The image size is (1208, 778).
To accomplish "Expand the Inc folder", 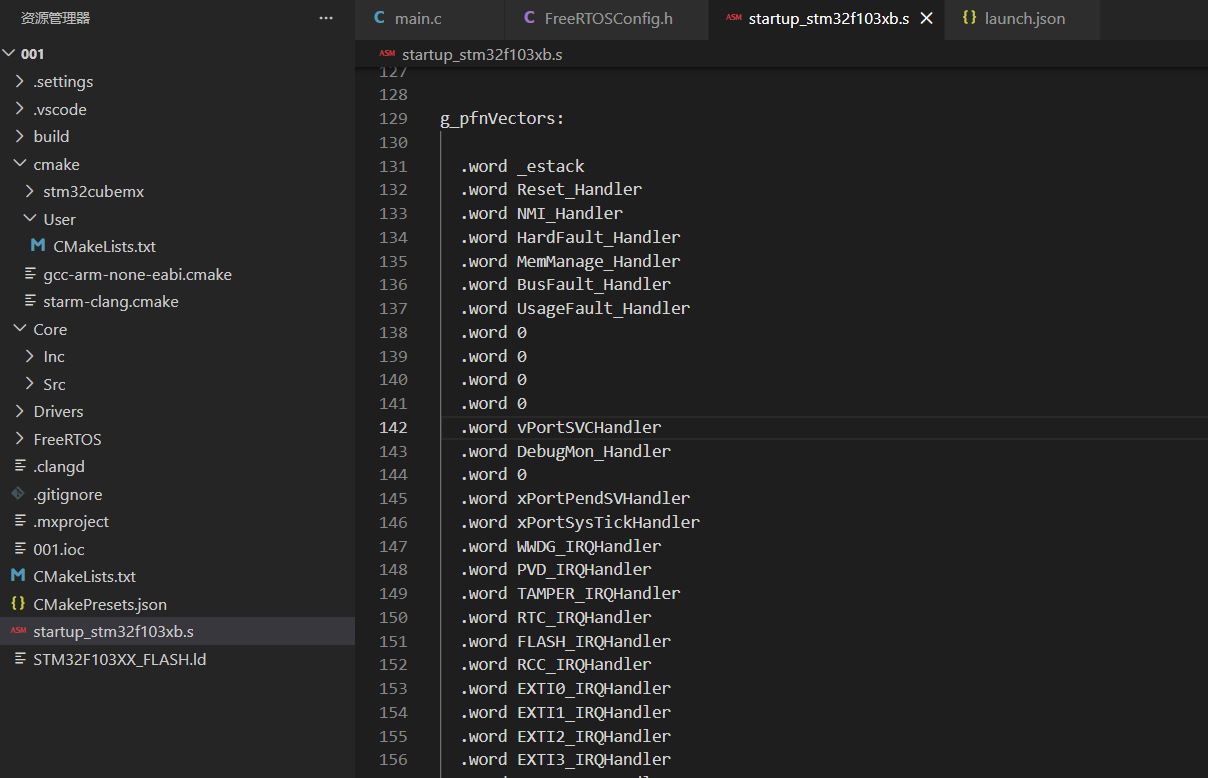I will pyautogui.click(x=30, y=356).
